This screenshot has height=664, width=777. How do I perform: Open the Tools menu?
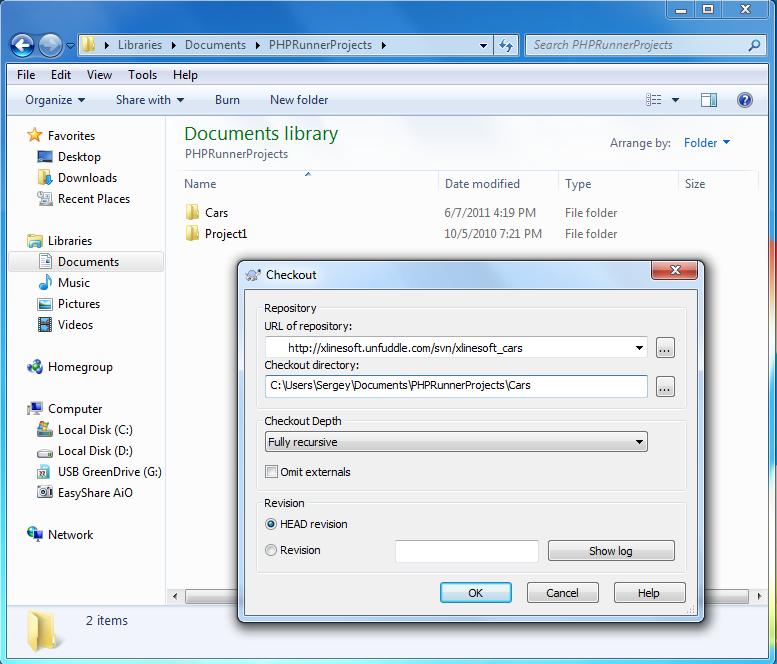[142, 75]
